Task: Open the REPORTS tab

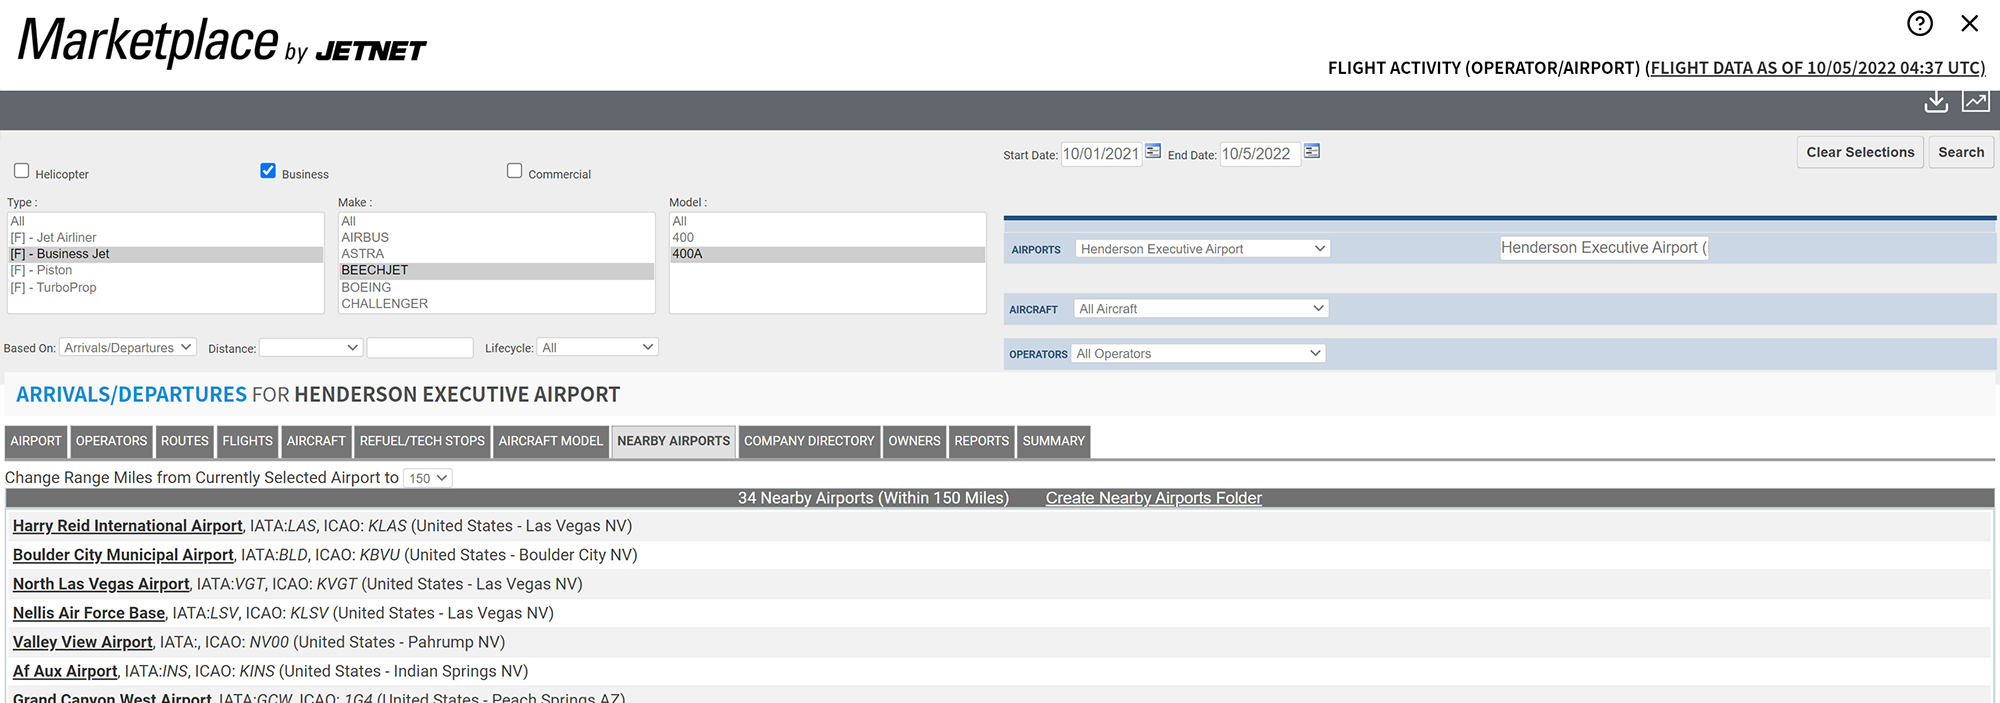Action: click(981, 441)
